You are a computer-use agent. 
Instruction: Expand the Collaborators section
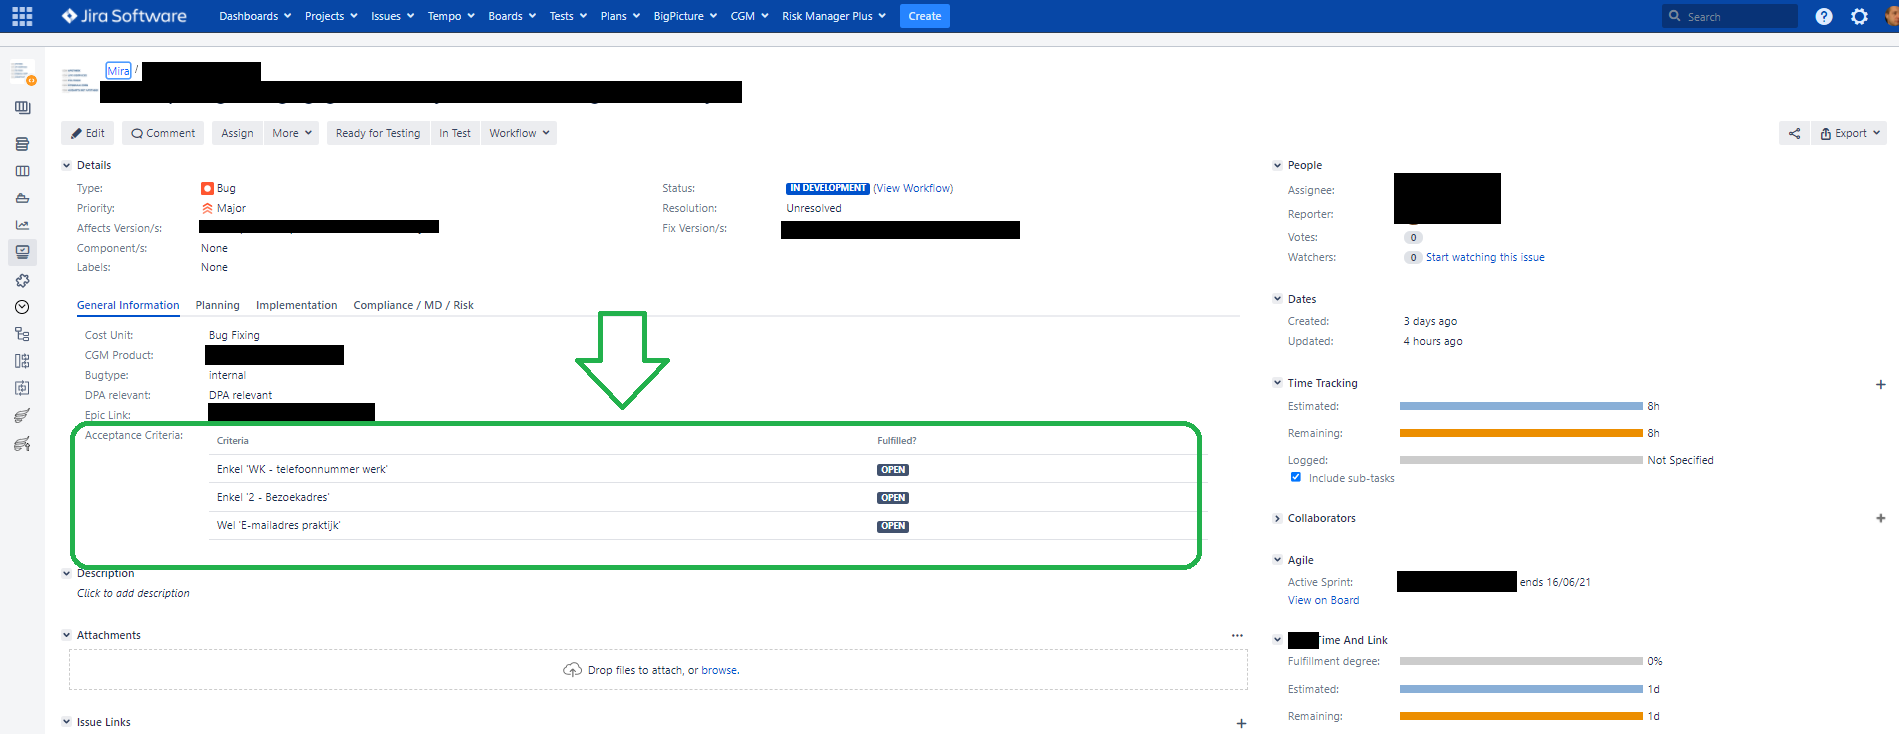pyautogui.click(x=1277, y=518)
